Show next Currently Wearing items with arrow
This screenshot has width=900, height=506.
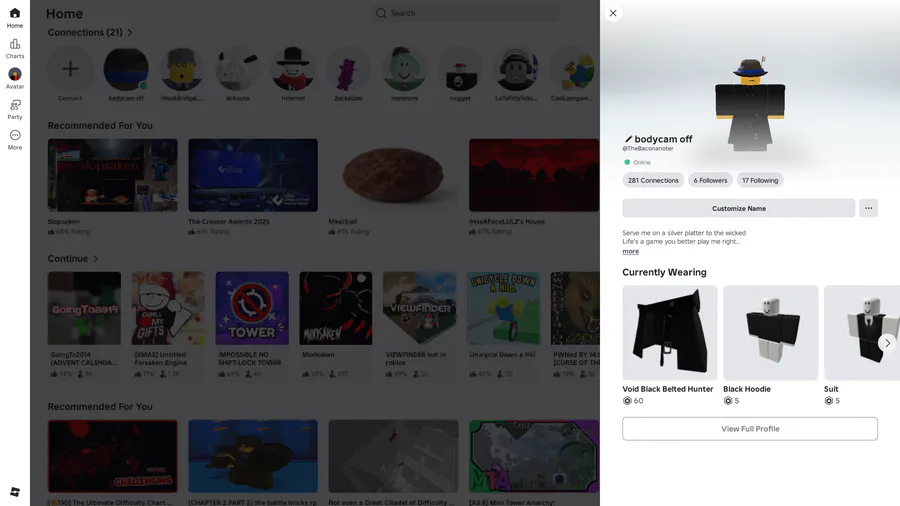point(887,343)
